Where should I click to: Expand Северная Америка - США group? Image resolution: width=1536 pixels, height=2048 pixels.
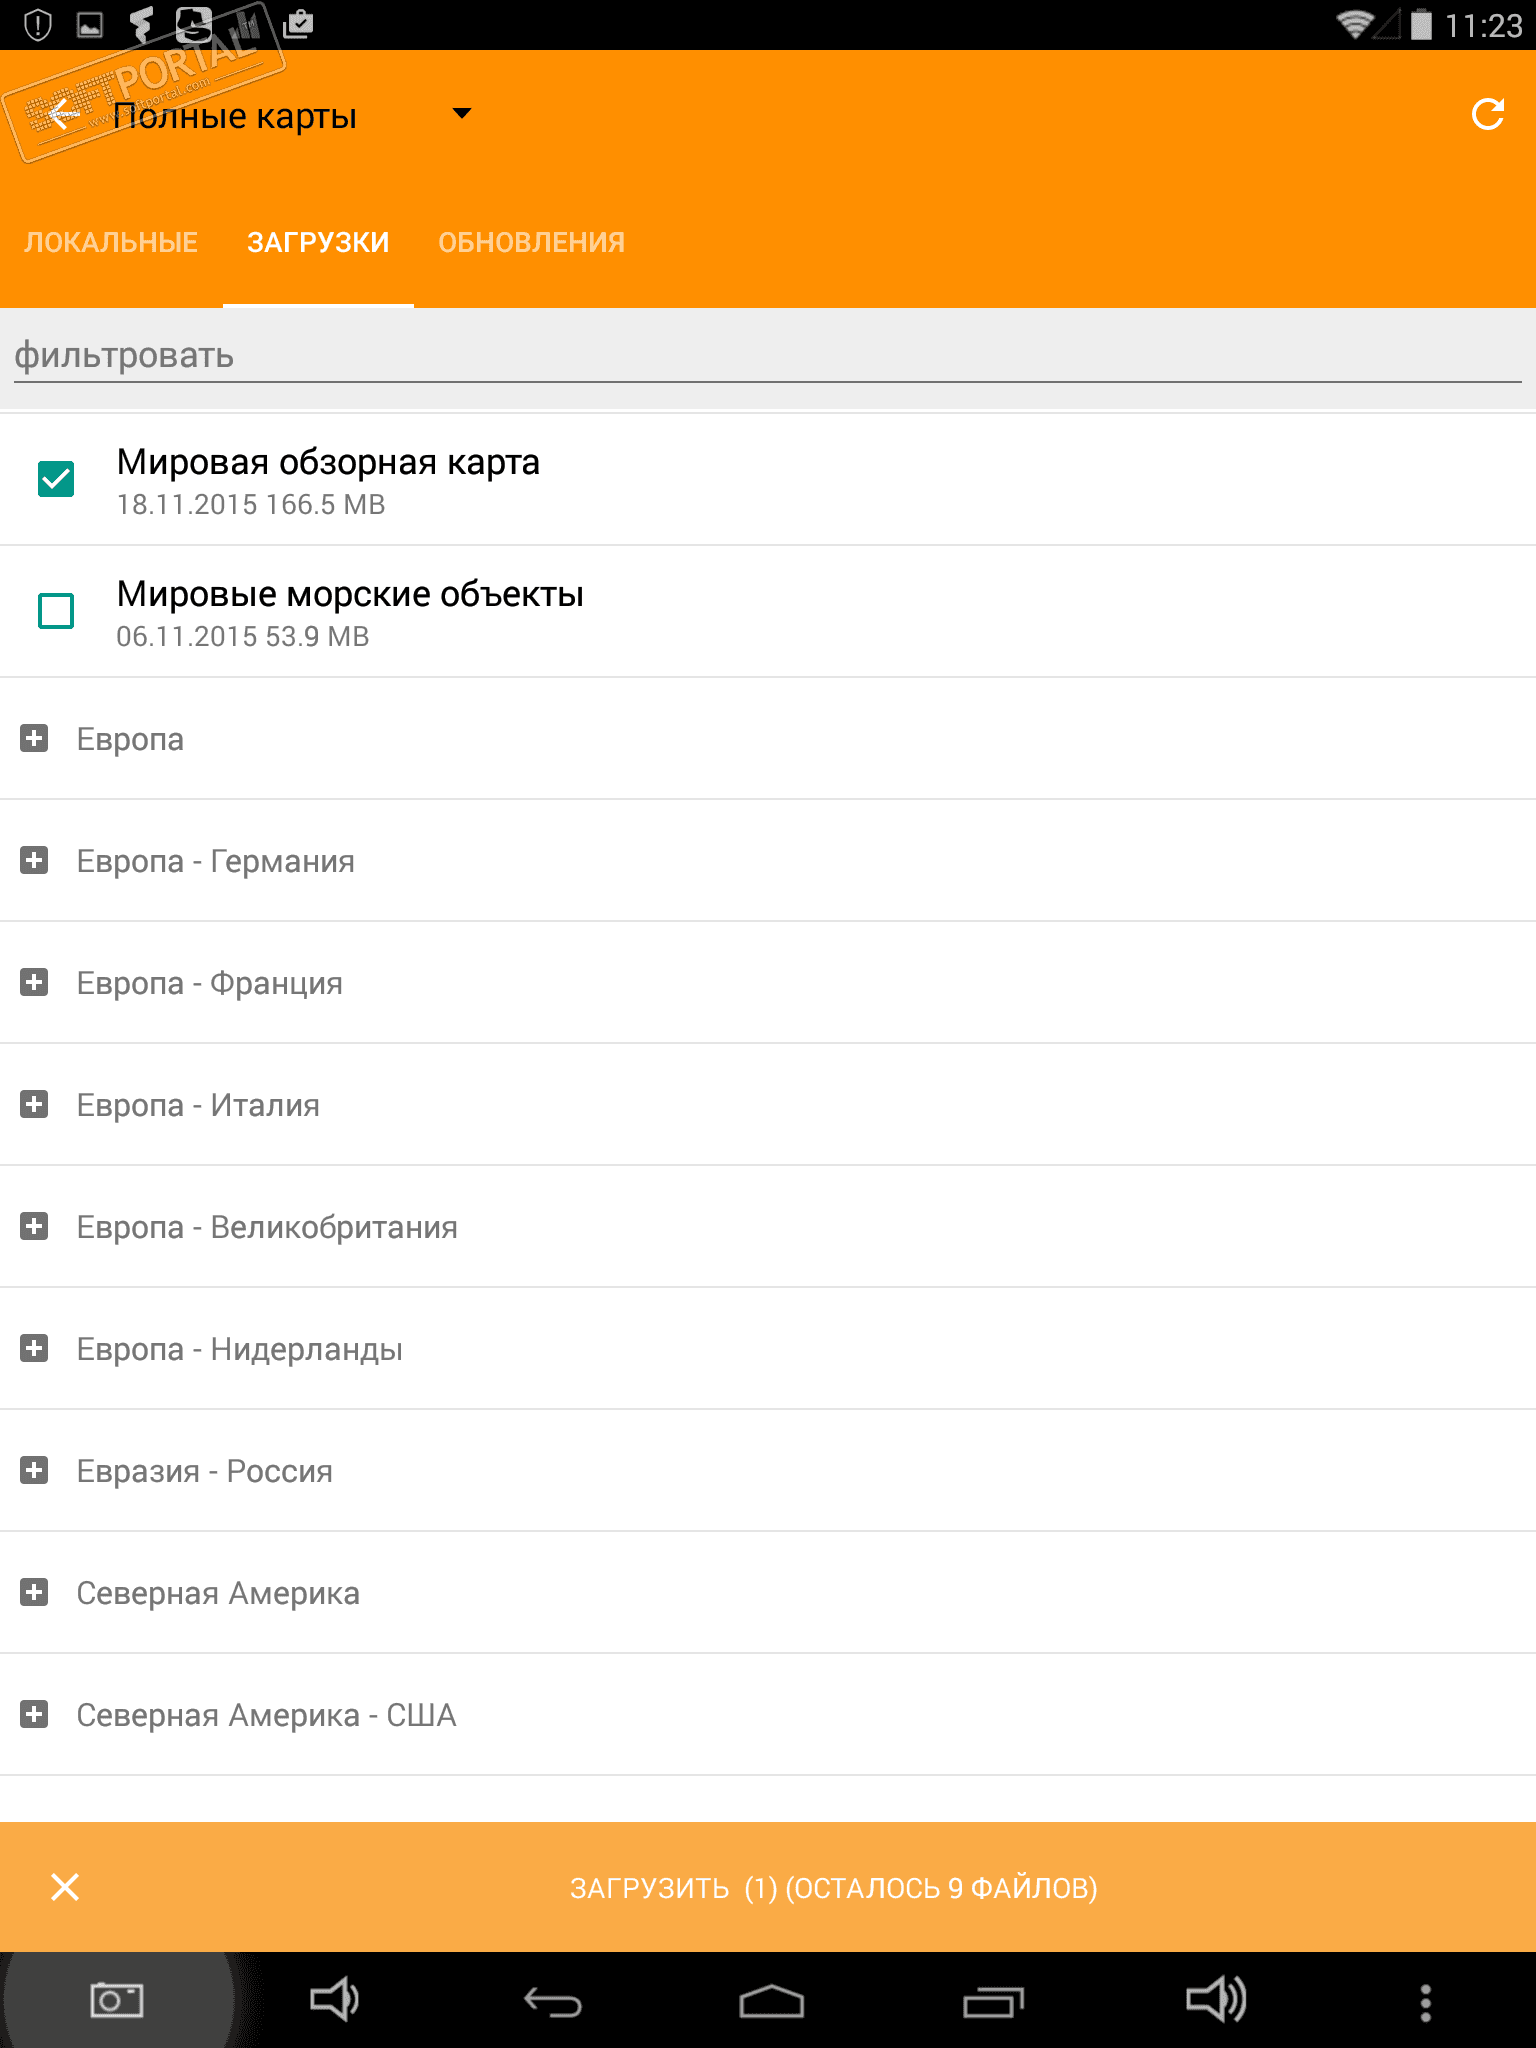(x=35, y=1715)
